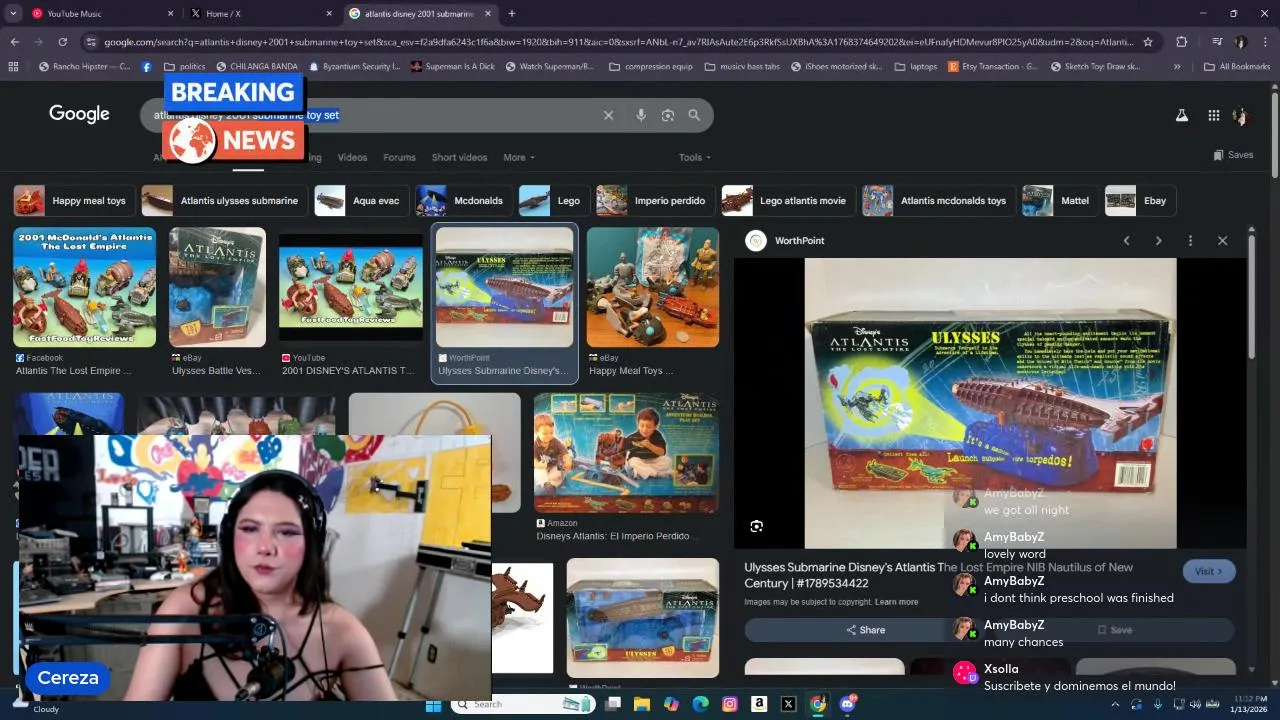Open Amazon app from taskbar
This screenshot has width=1280, height=720.
[x=759, y=705]
